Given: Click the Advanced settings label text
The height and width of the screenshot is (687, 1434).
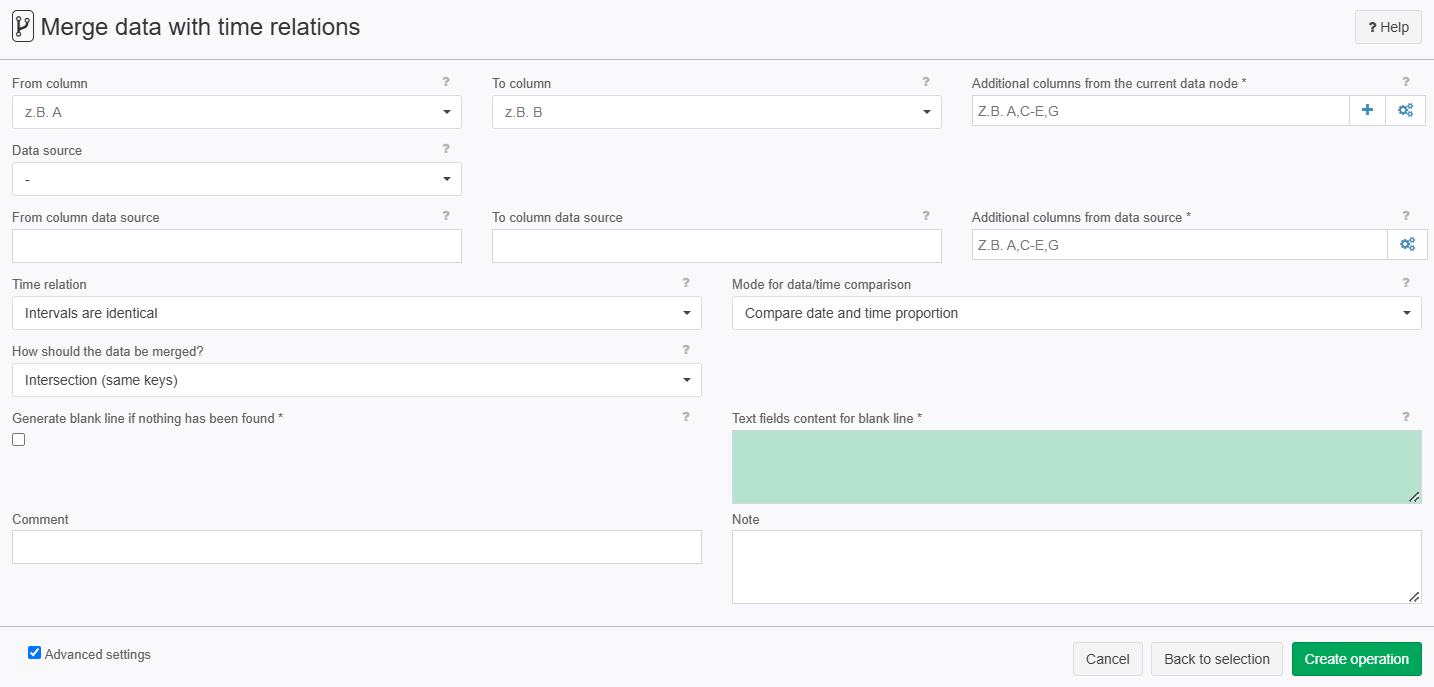Looking at the screenshot, I should point(98,654).
